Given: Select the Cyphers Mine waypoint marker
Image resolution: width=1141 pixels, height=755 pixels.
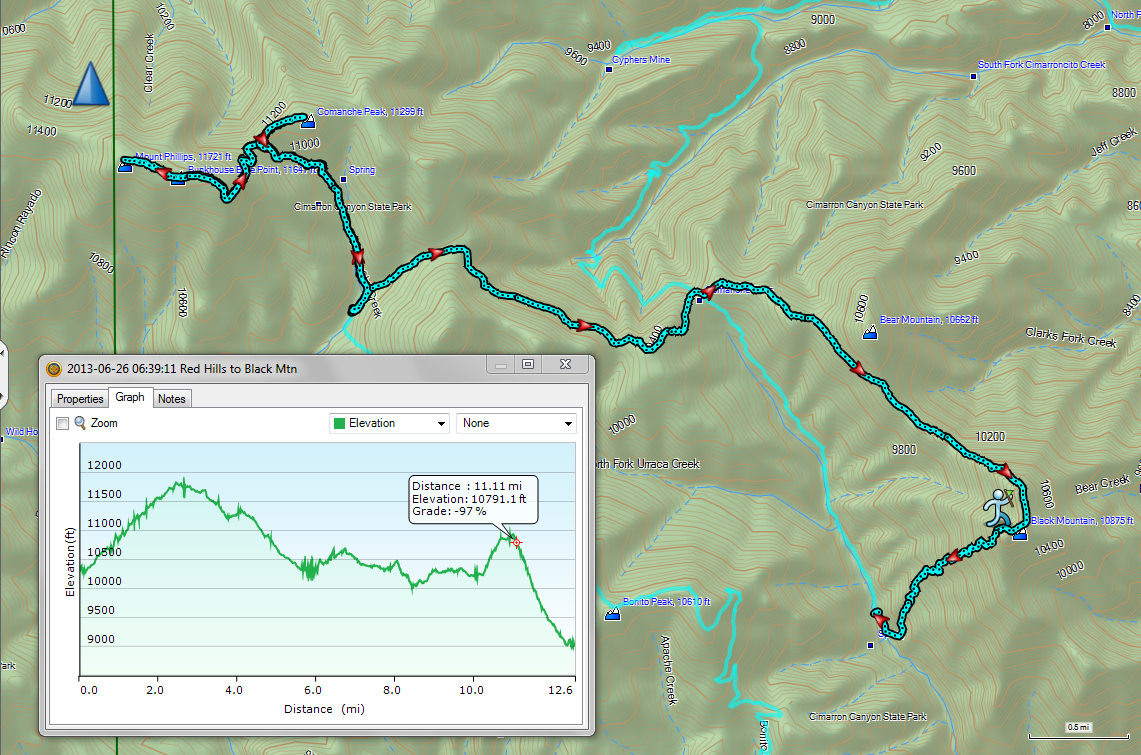Looking at the screenshot, I should 611,70.
